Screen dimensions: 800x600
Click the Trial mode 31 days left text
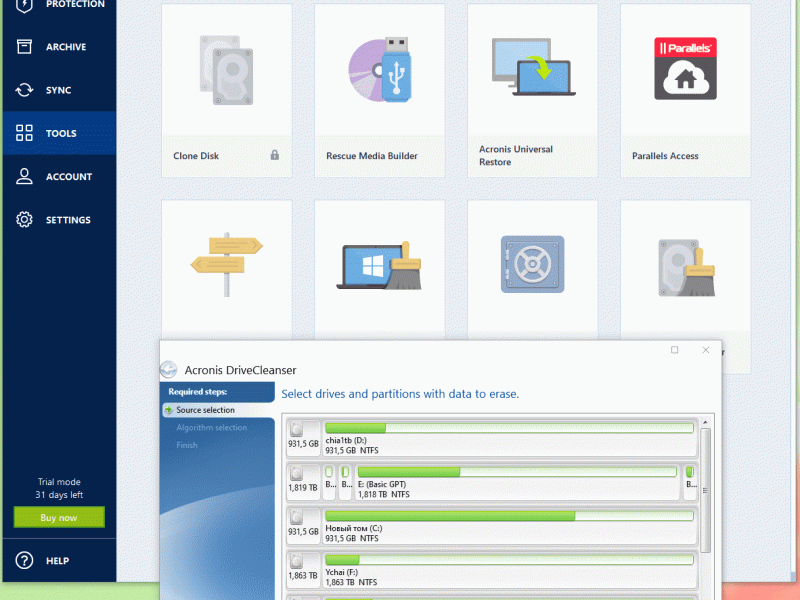click(59, 488)
